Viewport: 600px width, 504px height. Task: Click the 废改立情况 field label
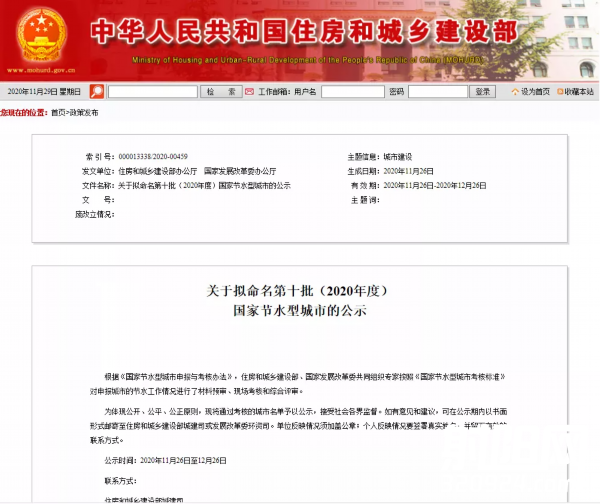pyautogui.click(x=95, y=215)
